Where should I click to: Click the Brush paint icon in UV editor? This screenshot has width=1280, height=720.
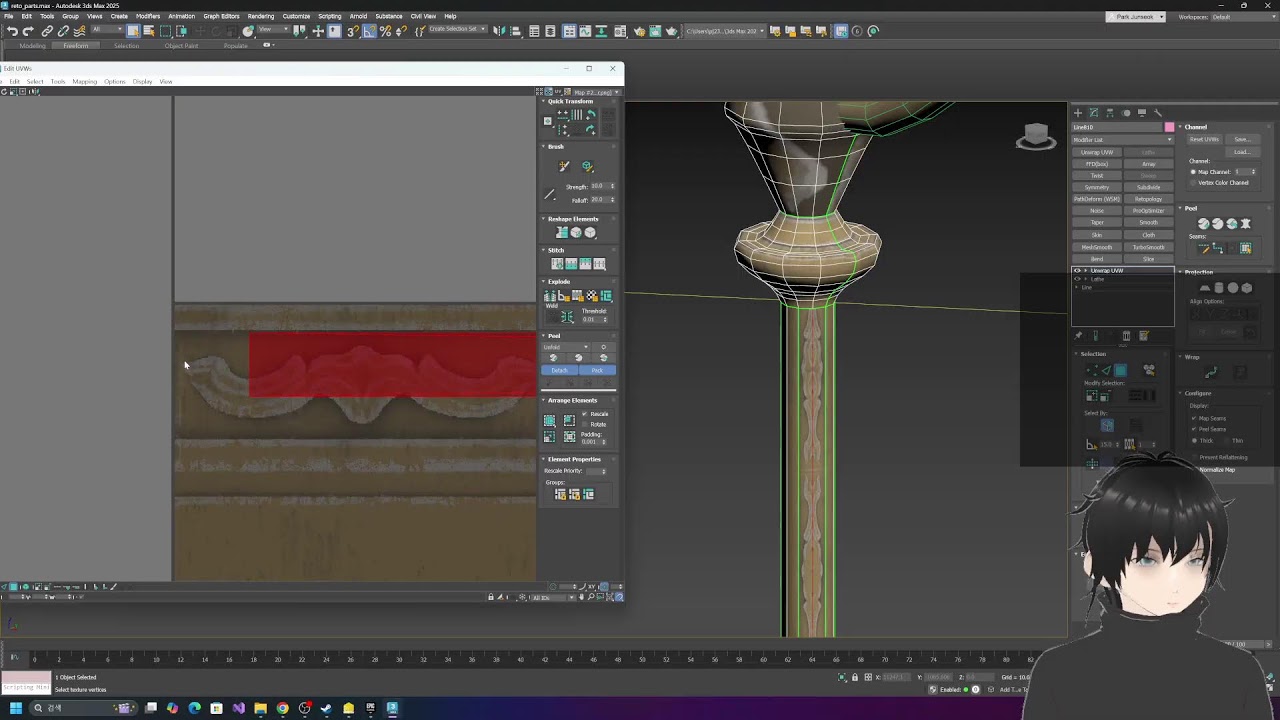[x=564, y=166]
